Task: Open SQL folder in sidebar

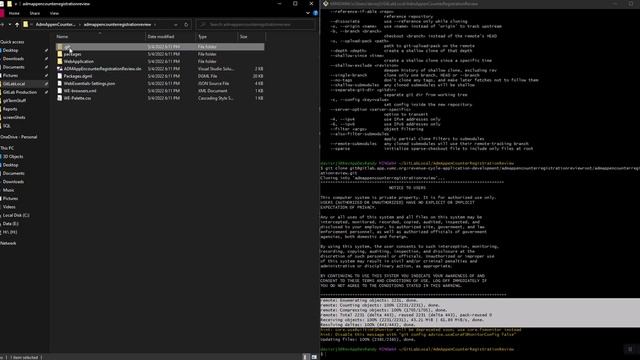Action: [x=7, y=126]
